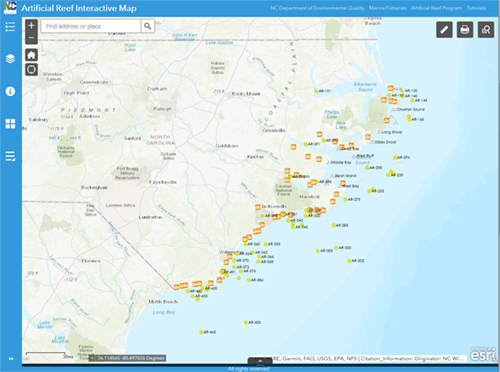The image size is (500, 372).
Task: Open the measurement tool with the ruler icon
Action: pos(444,30)
